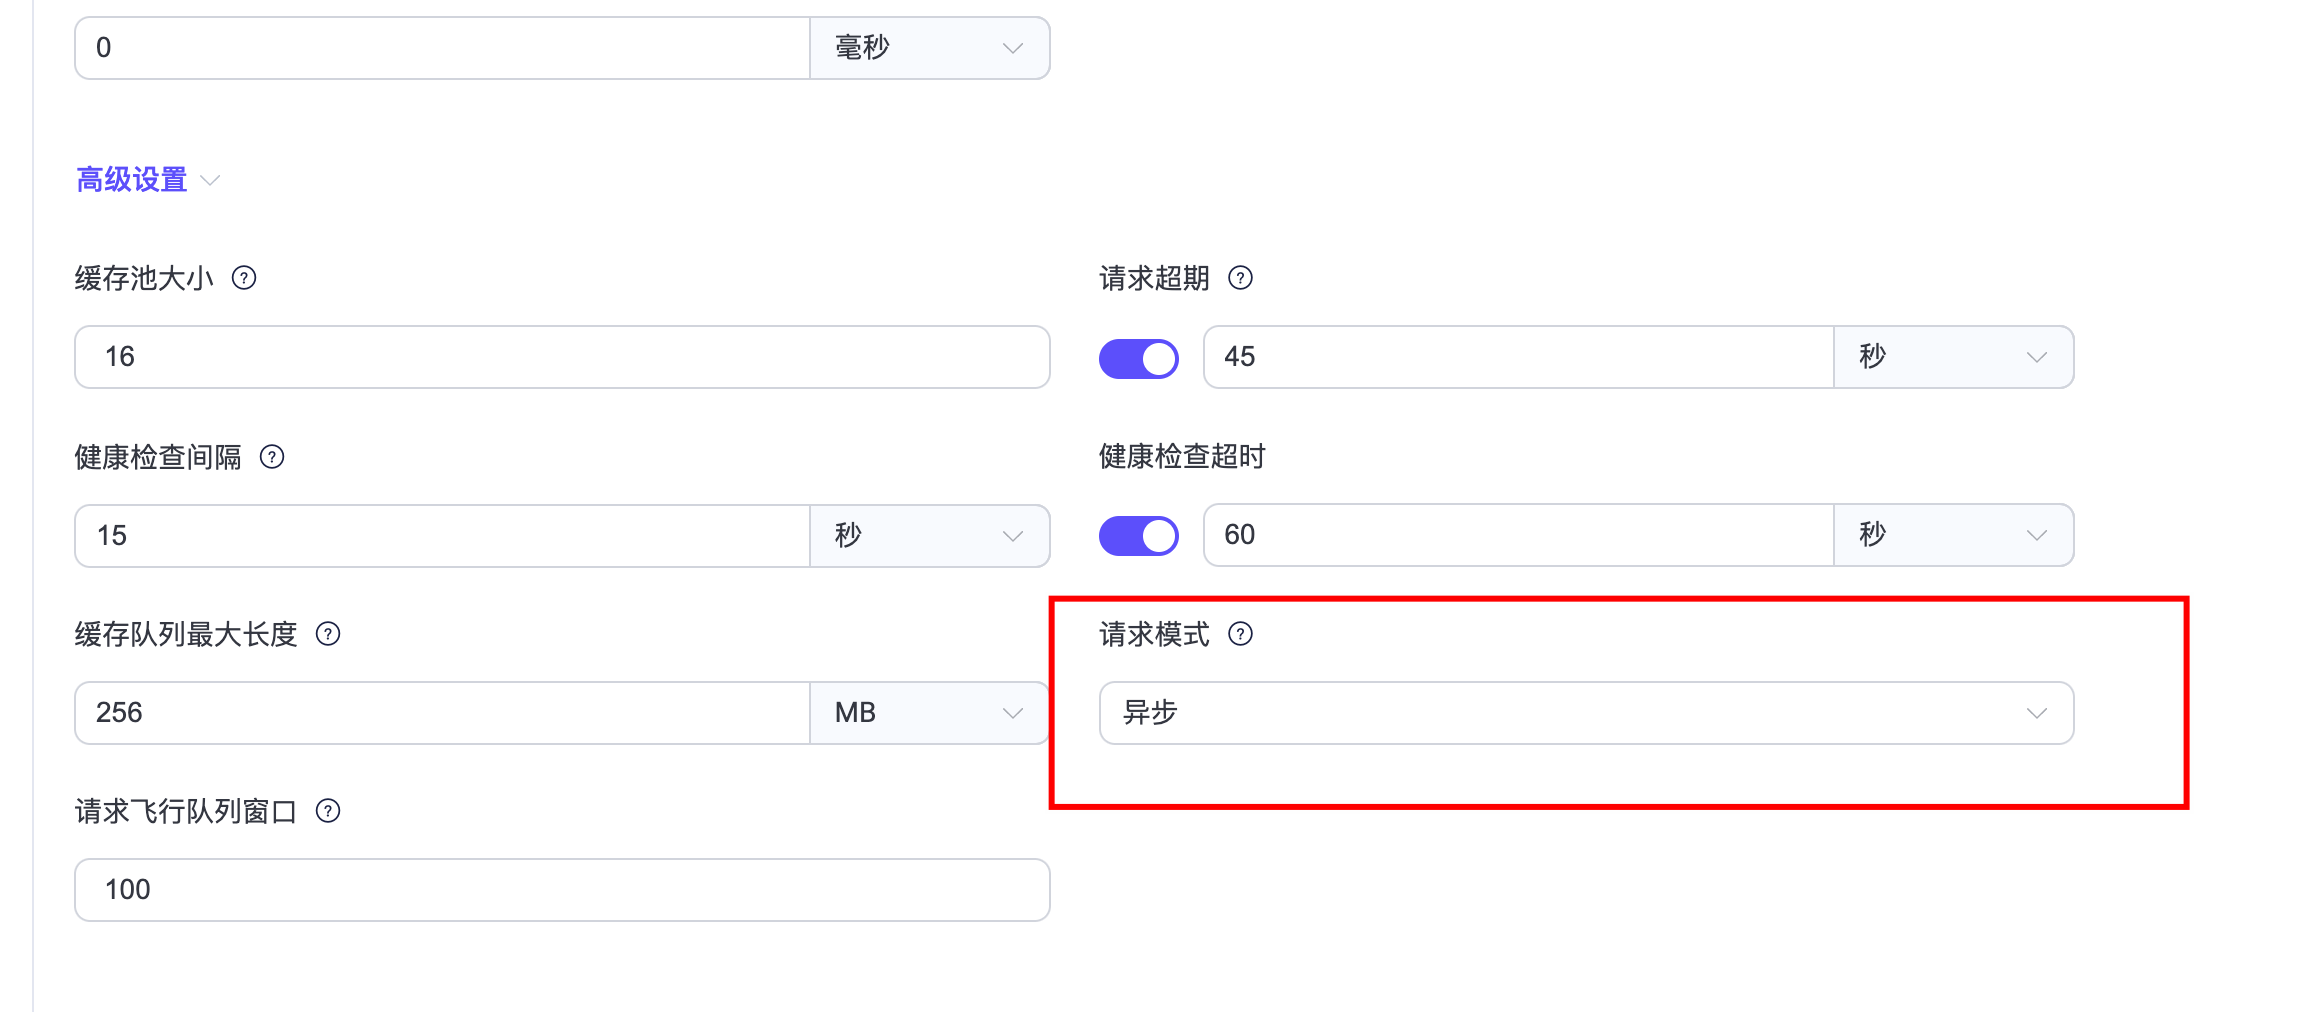Viewport: 2302px width, 1012px height.
Task: Click the 健康检查超时 input with value 60
Action: coord(1516,535)
